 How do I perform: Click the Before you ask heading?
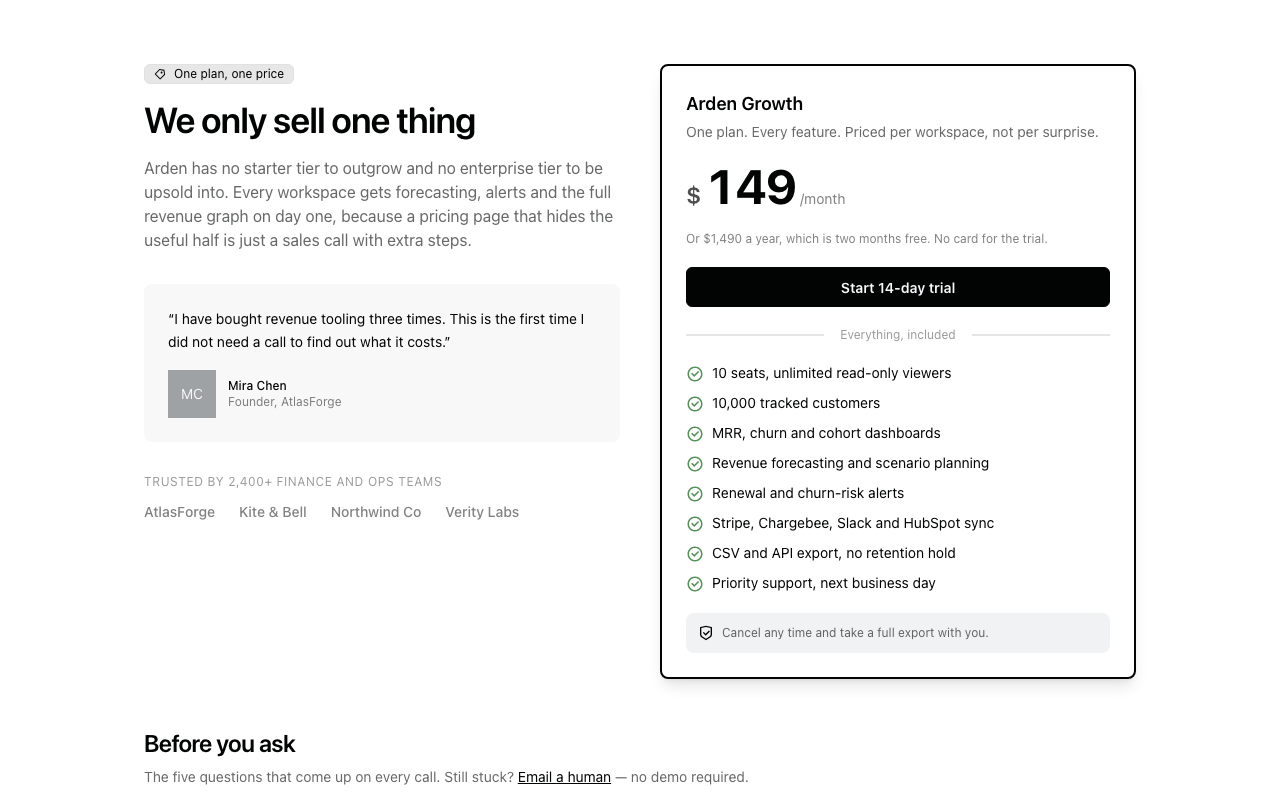tap(220, 744)
